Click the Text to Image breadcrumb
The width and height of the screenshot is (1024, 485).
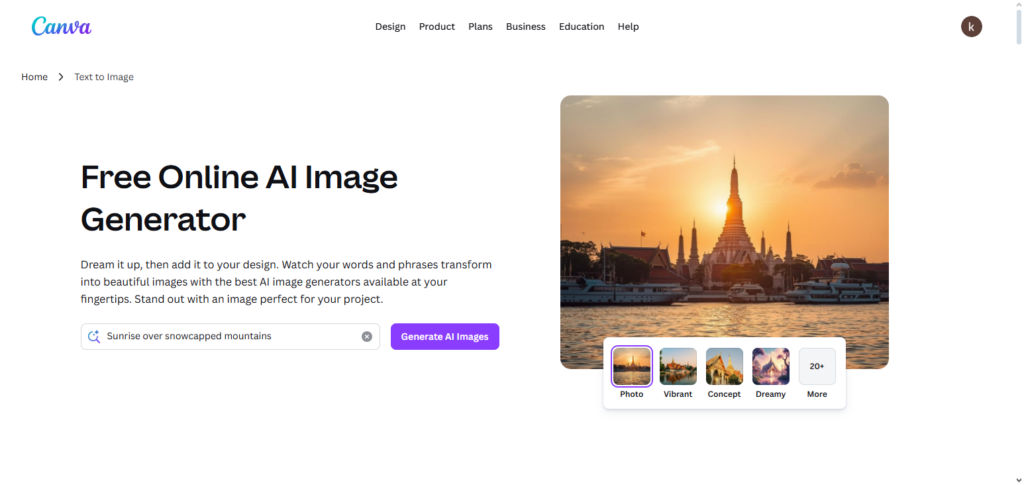pyautogui.click(x=104, y=77)
